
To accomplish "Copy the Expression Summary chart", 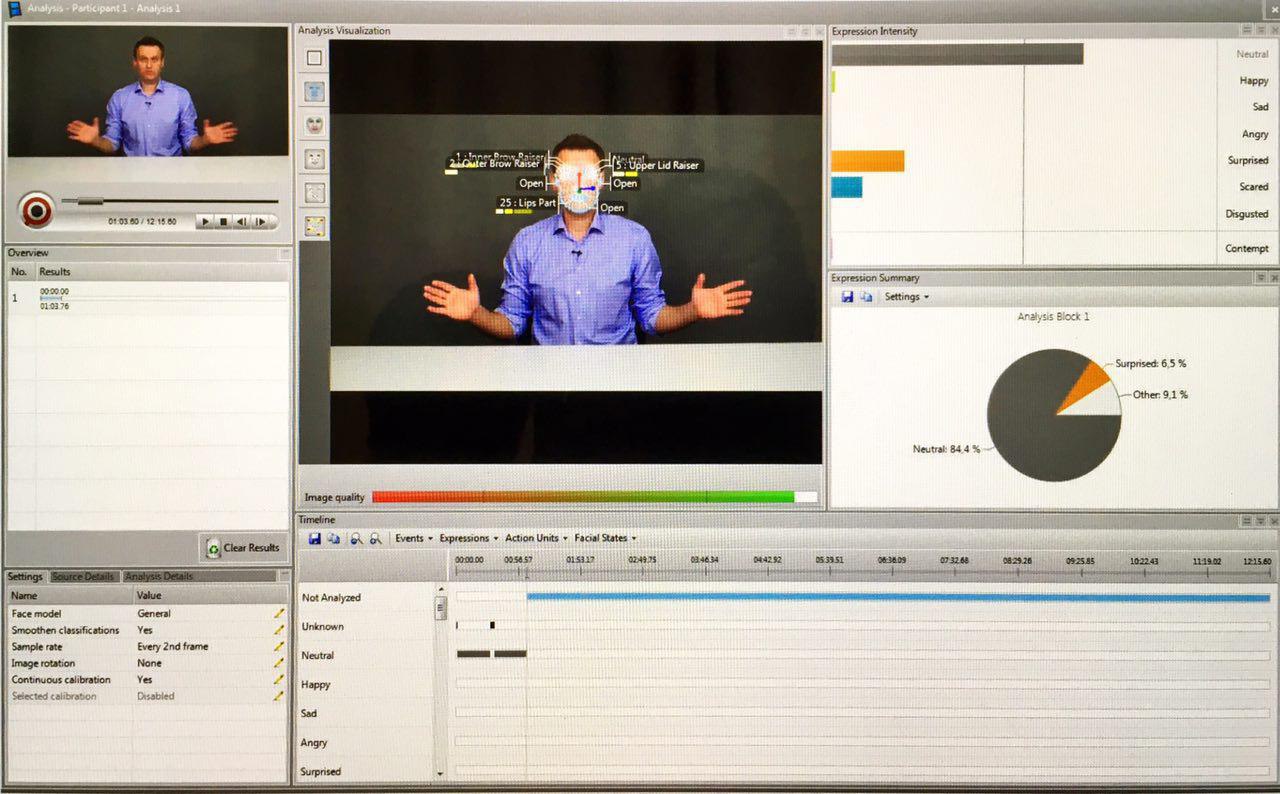I will 866,297.
